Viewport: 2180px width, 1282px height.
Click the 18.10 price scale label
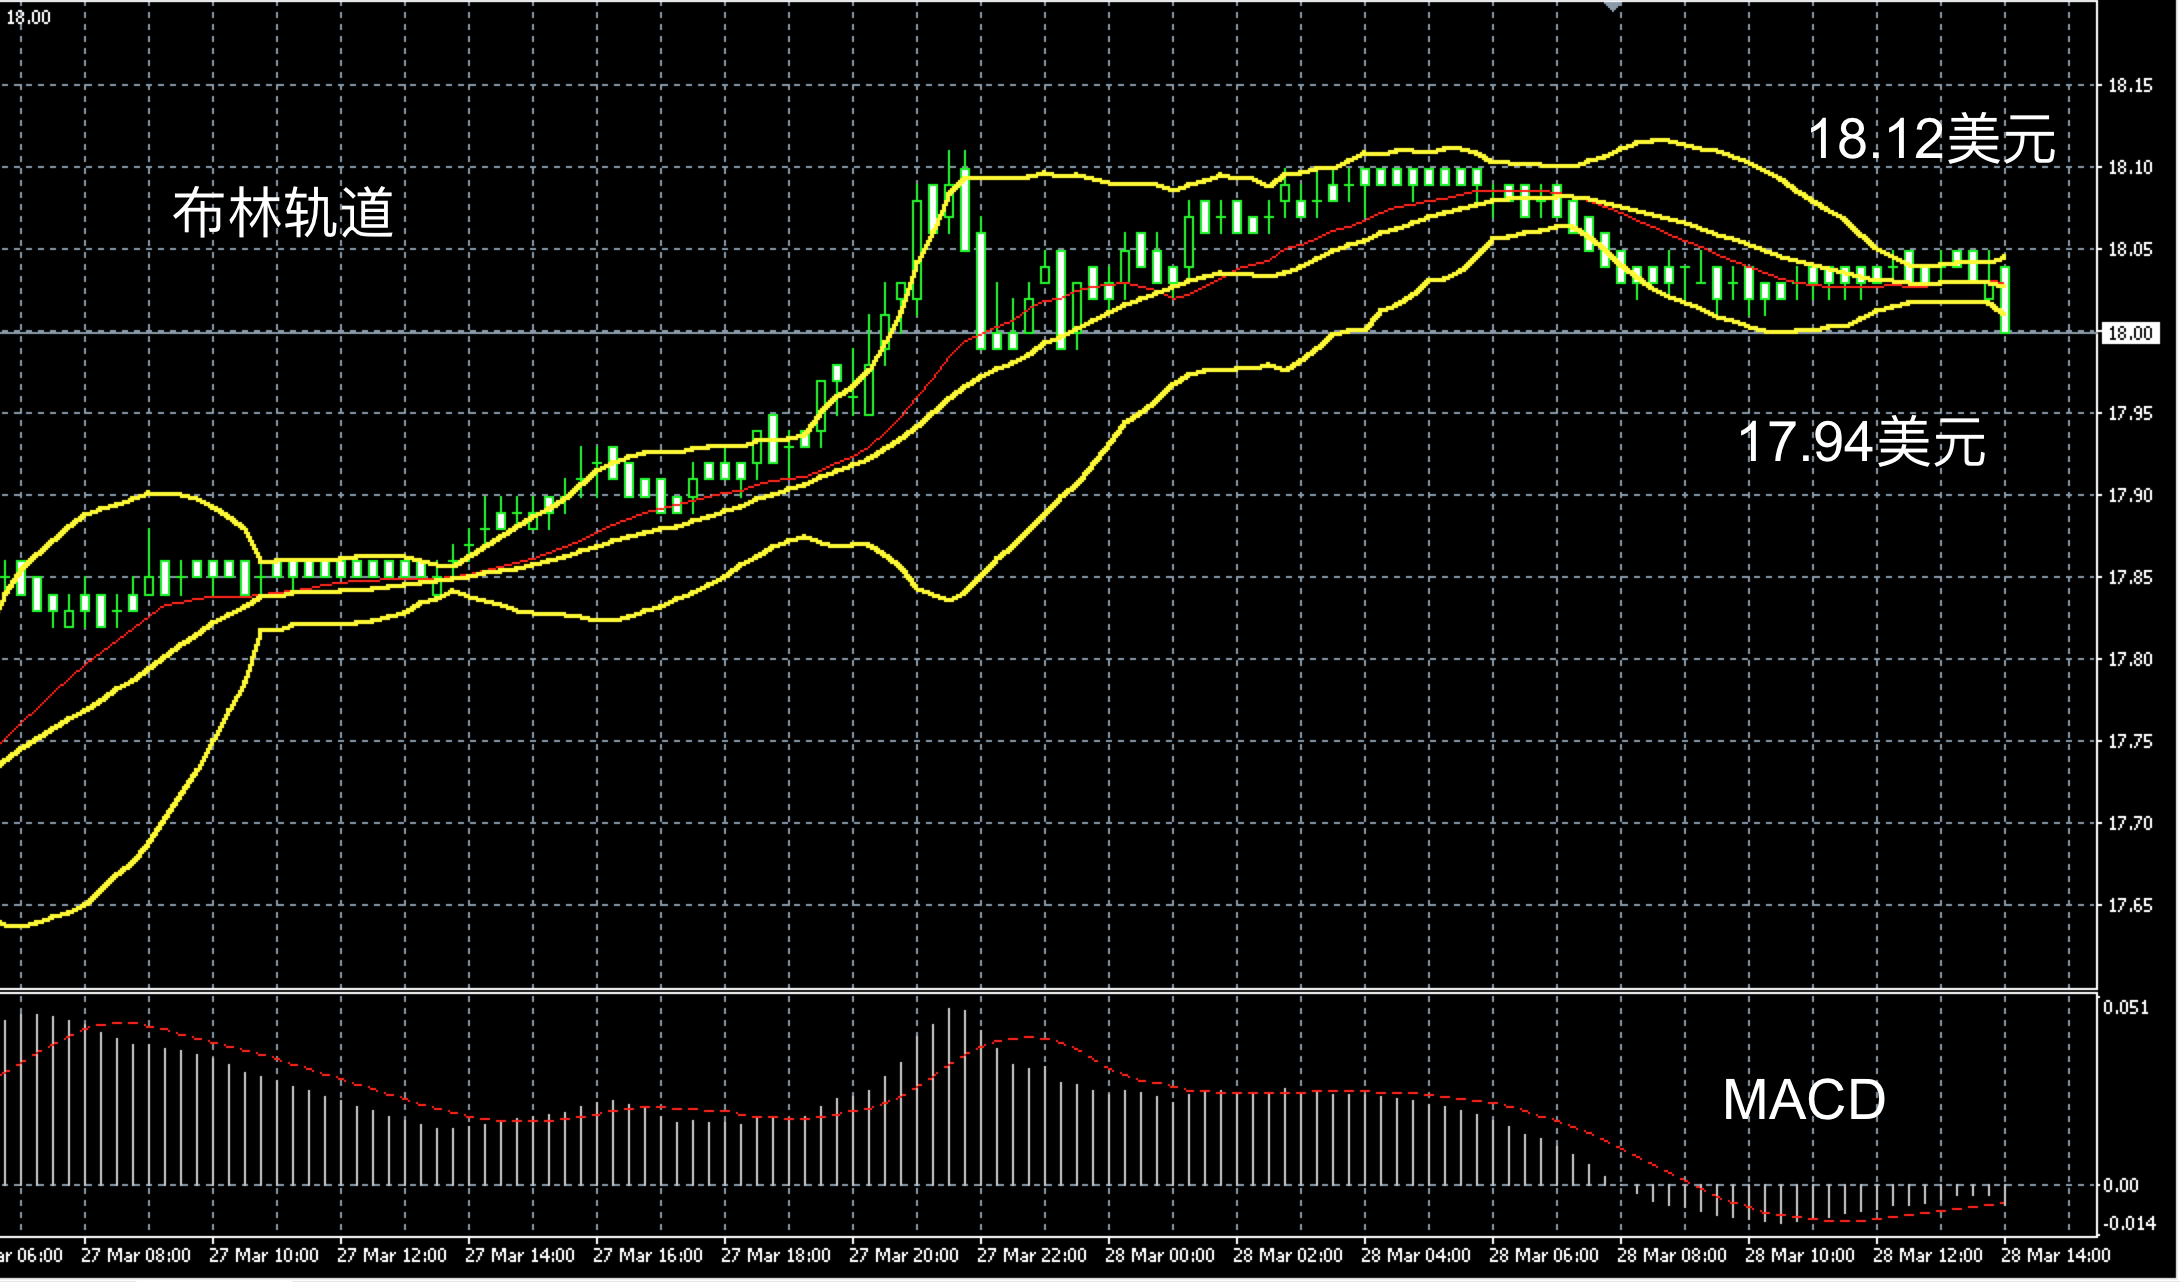2129,168
